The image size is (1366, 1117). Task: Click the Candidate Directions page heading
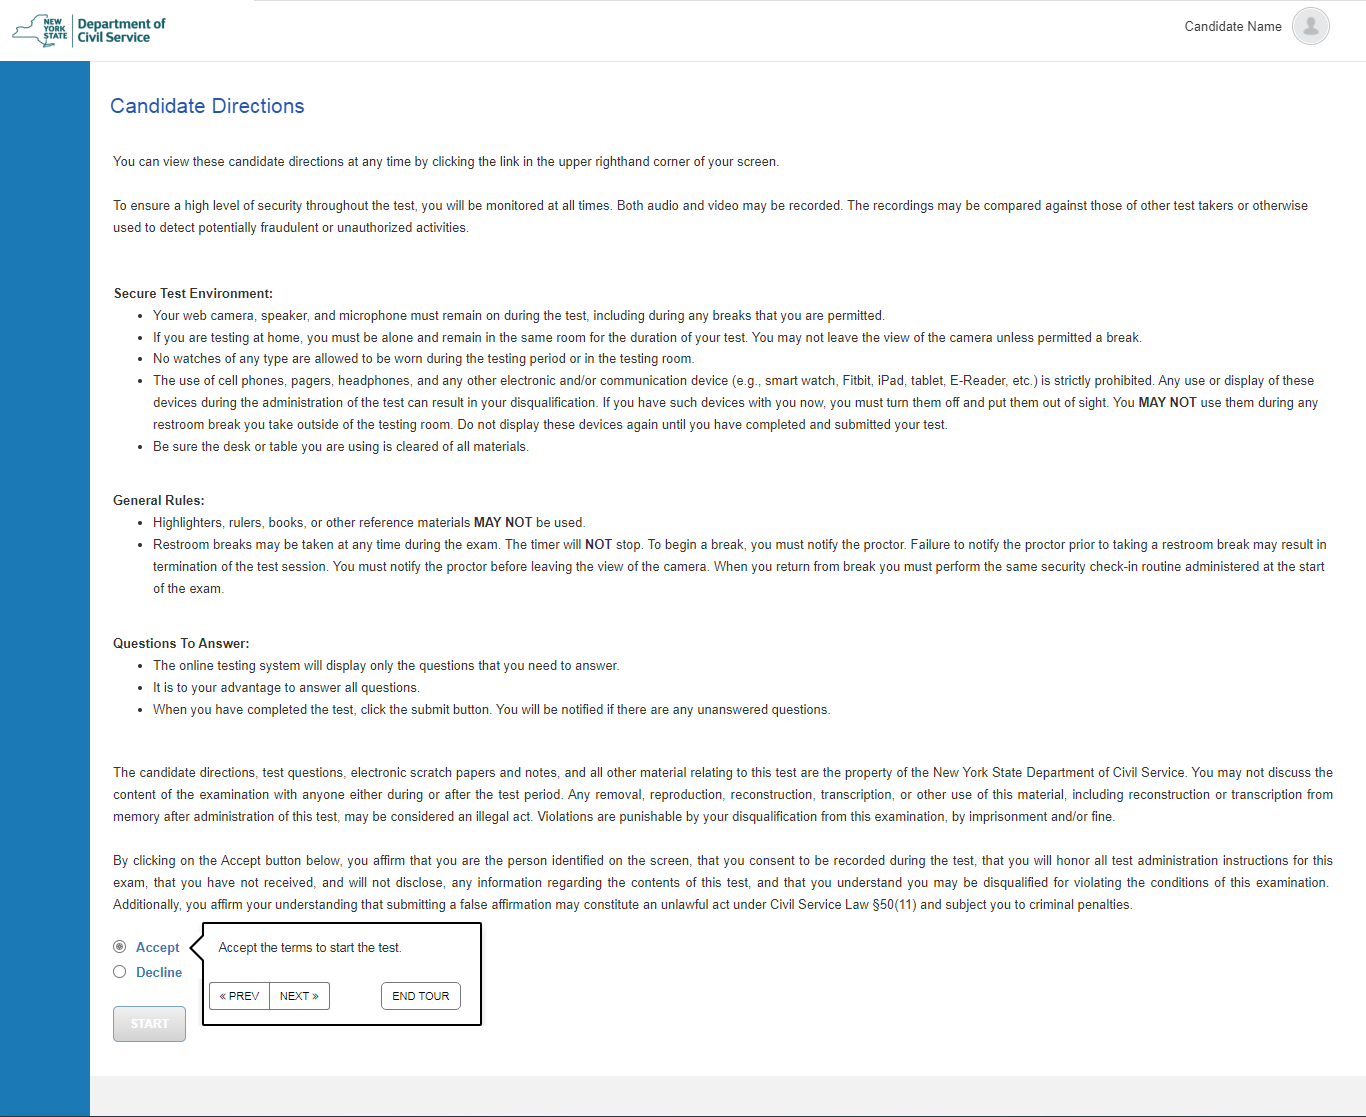pyautogui.click(x=207, y=106)
